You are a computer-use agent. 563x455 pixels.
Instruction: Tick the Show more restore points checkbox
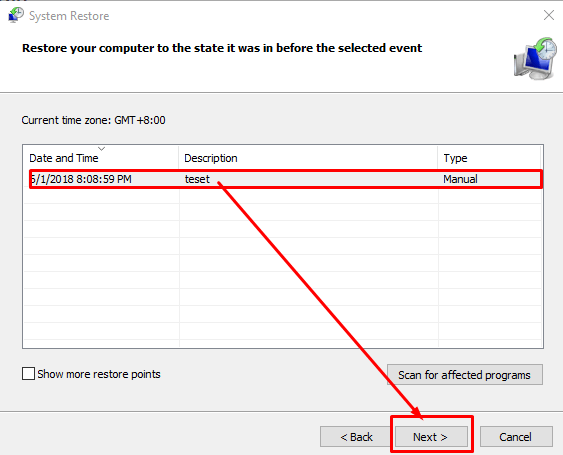pos(28,373)
